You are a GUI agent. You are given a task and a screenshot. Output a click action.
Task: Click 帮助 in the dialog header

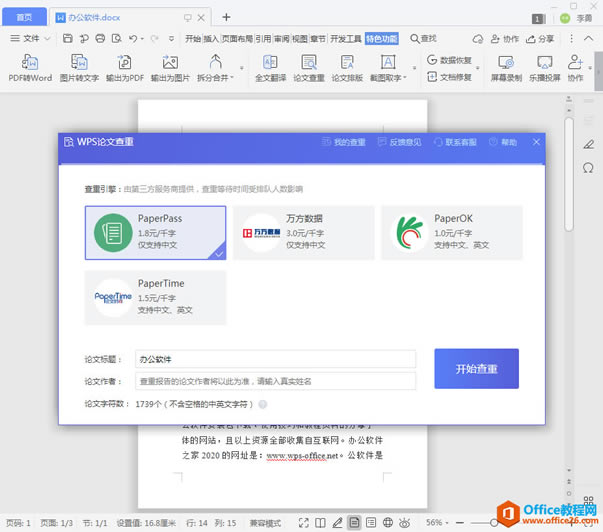pos(503,142)
